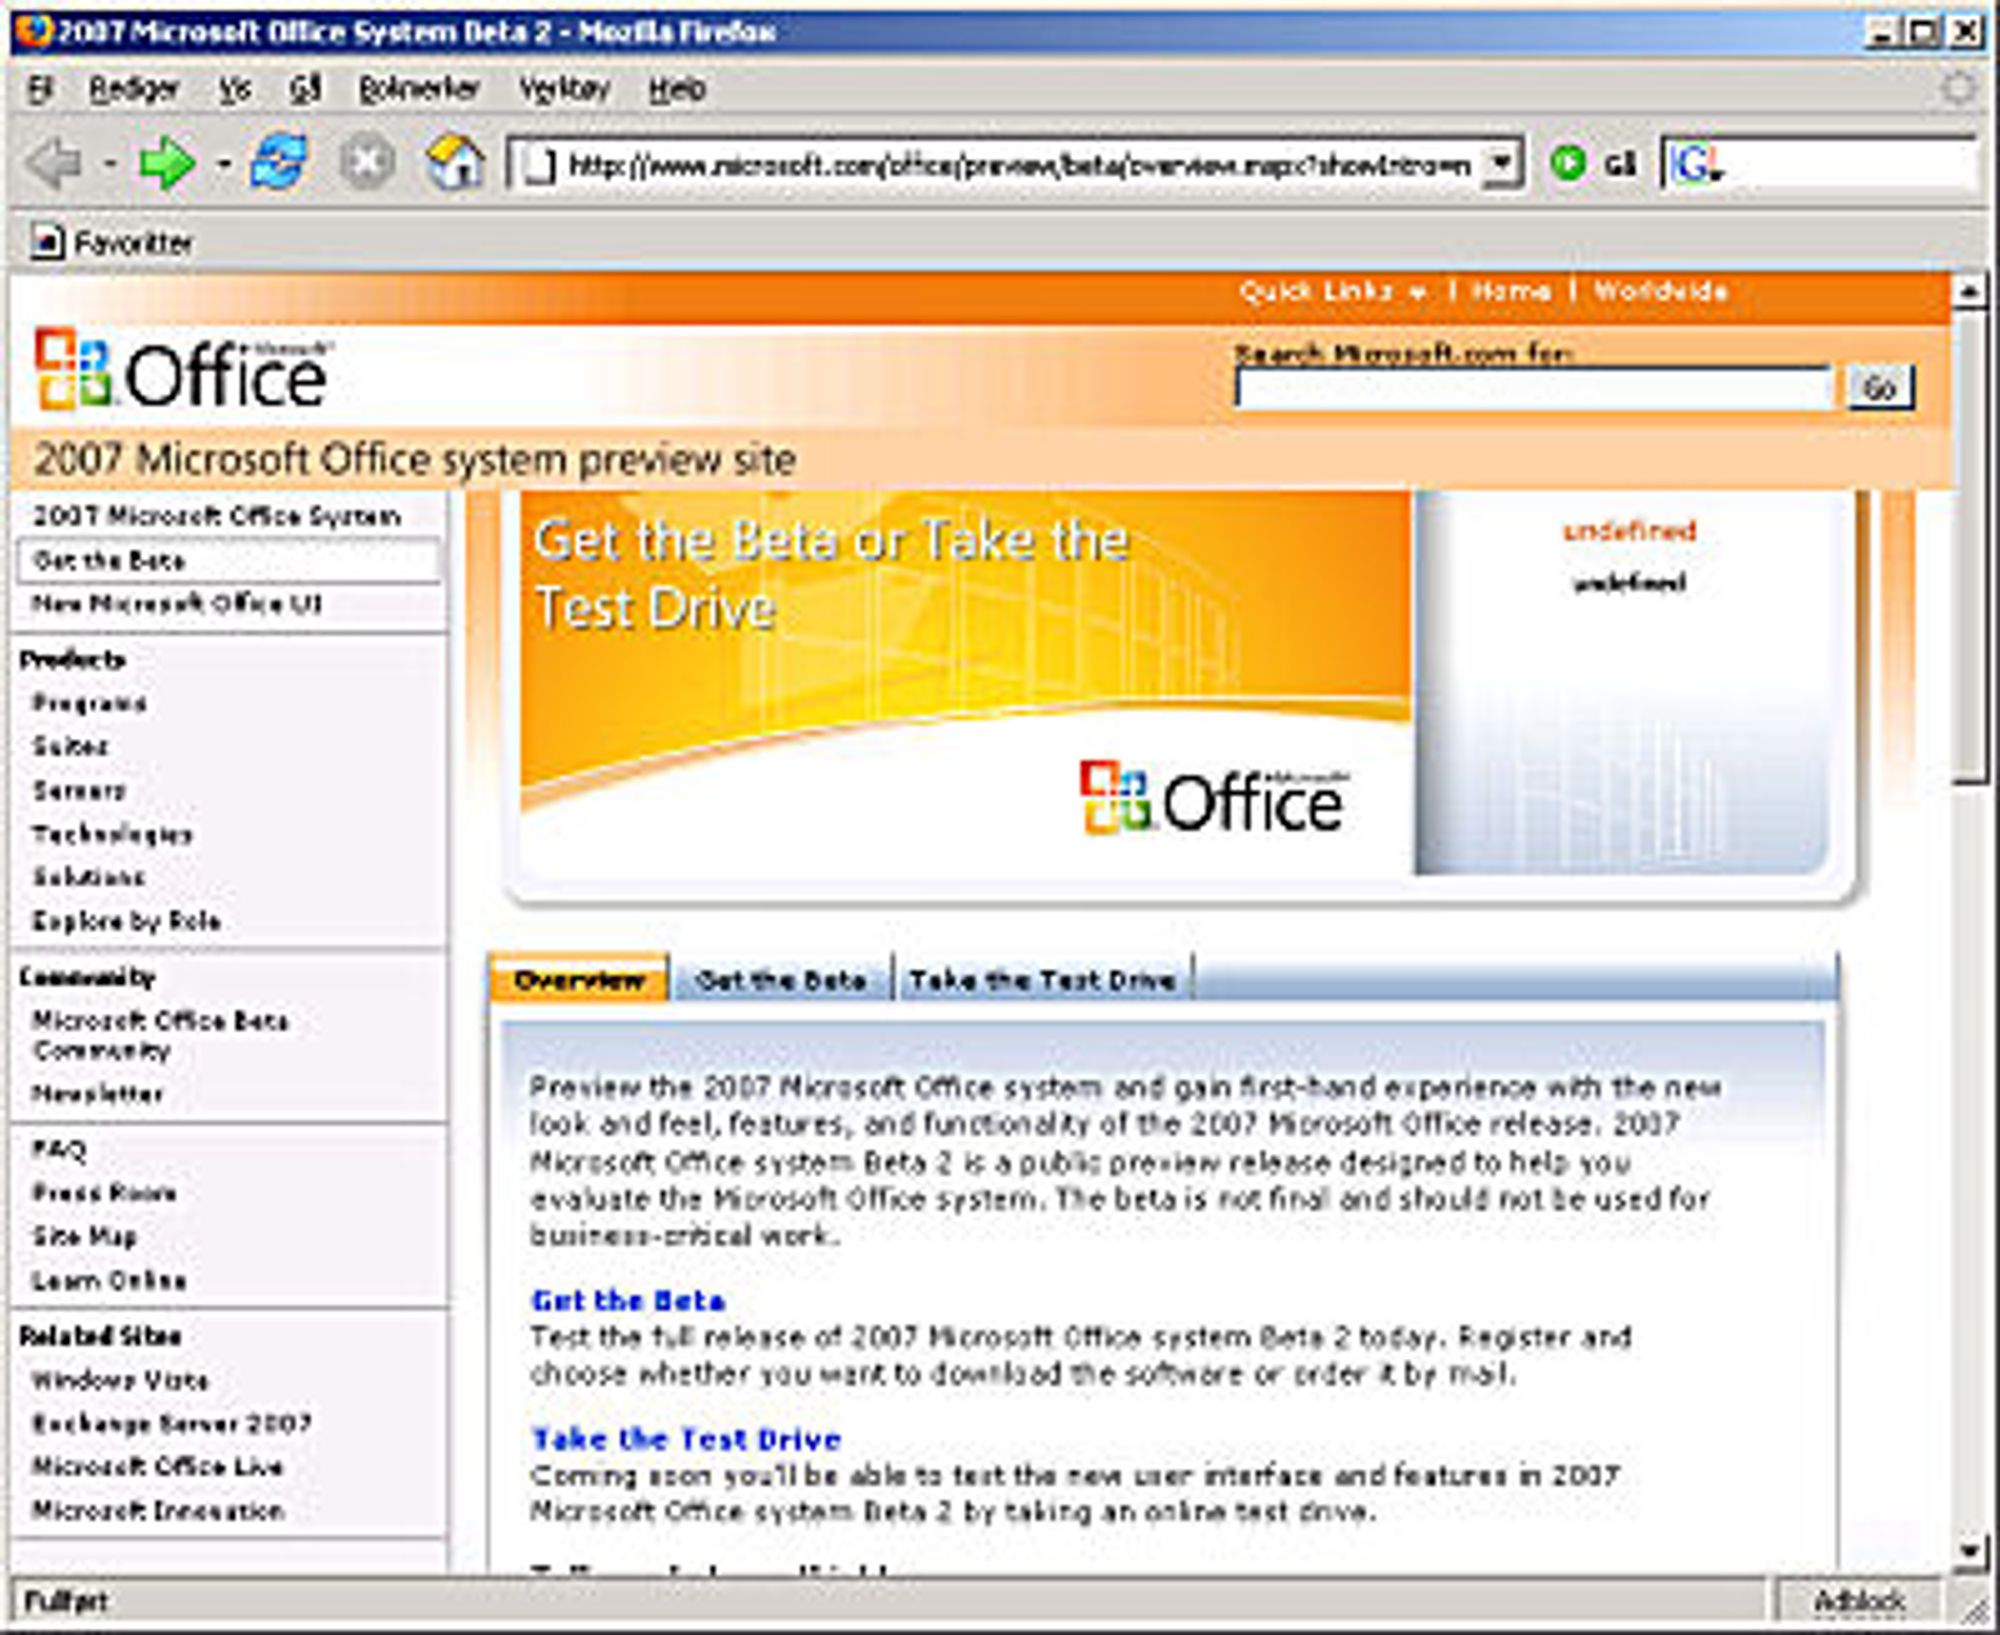Open the FAQ sidebar link
This screenshot has height=1635, width=2000.
(59, 1149)
